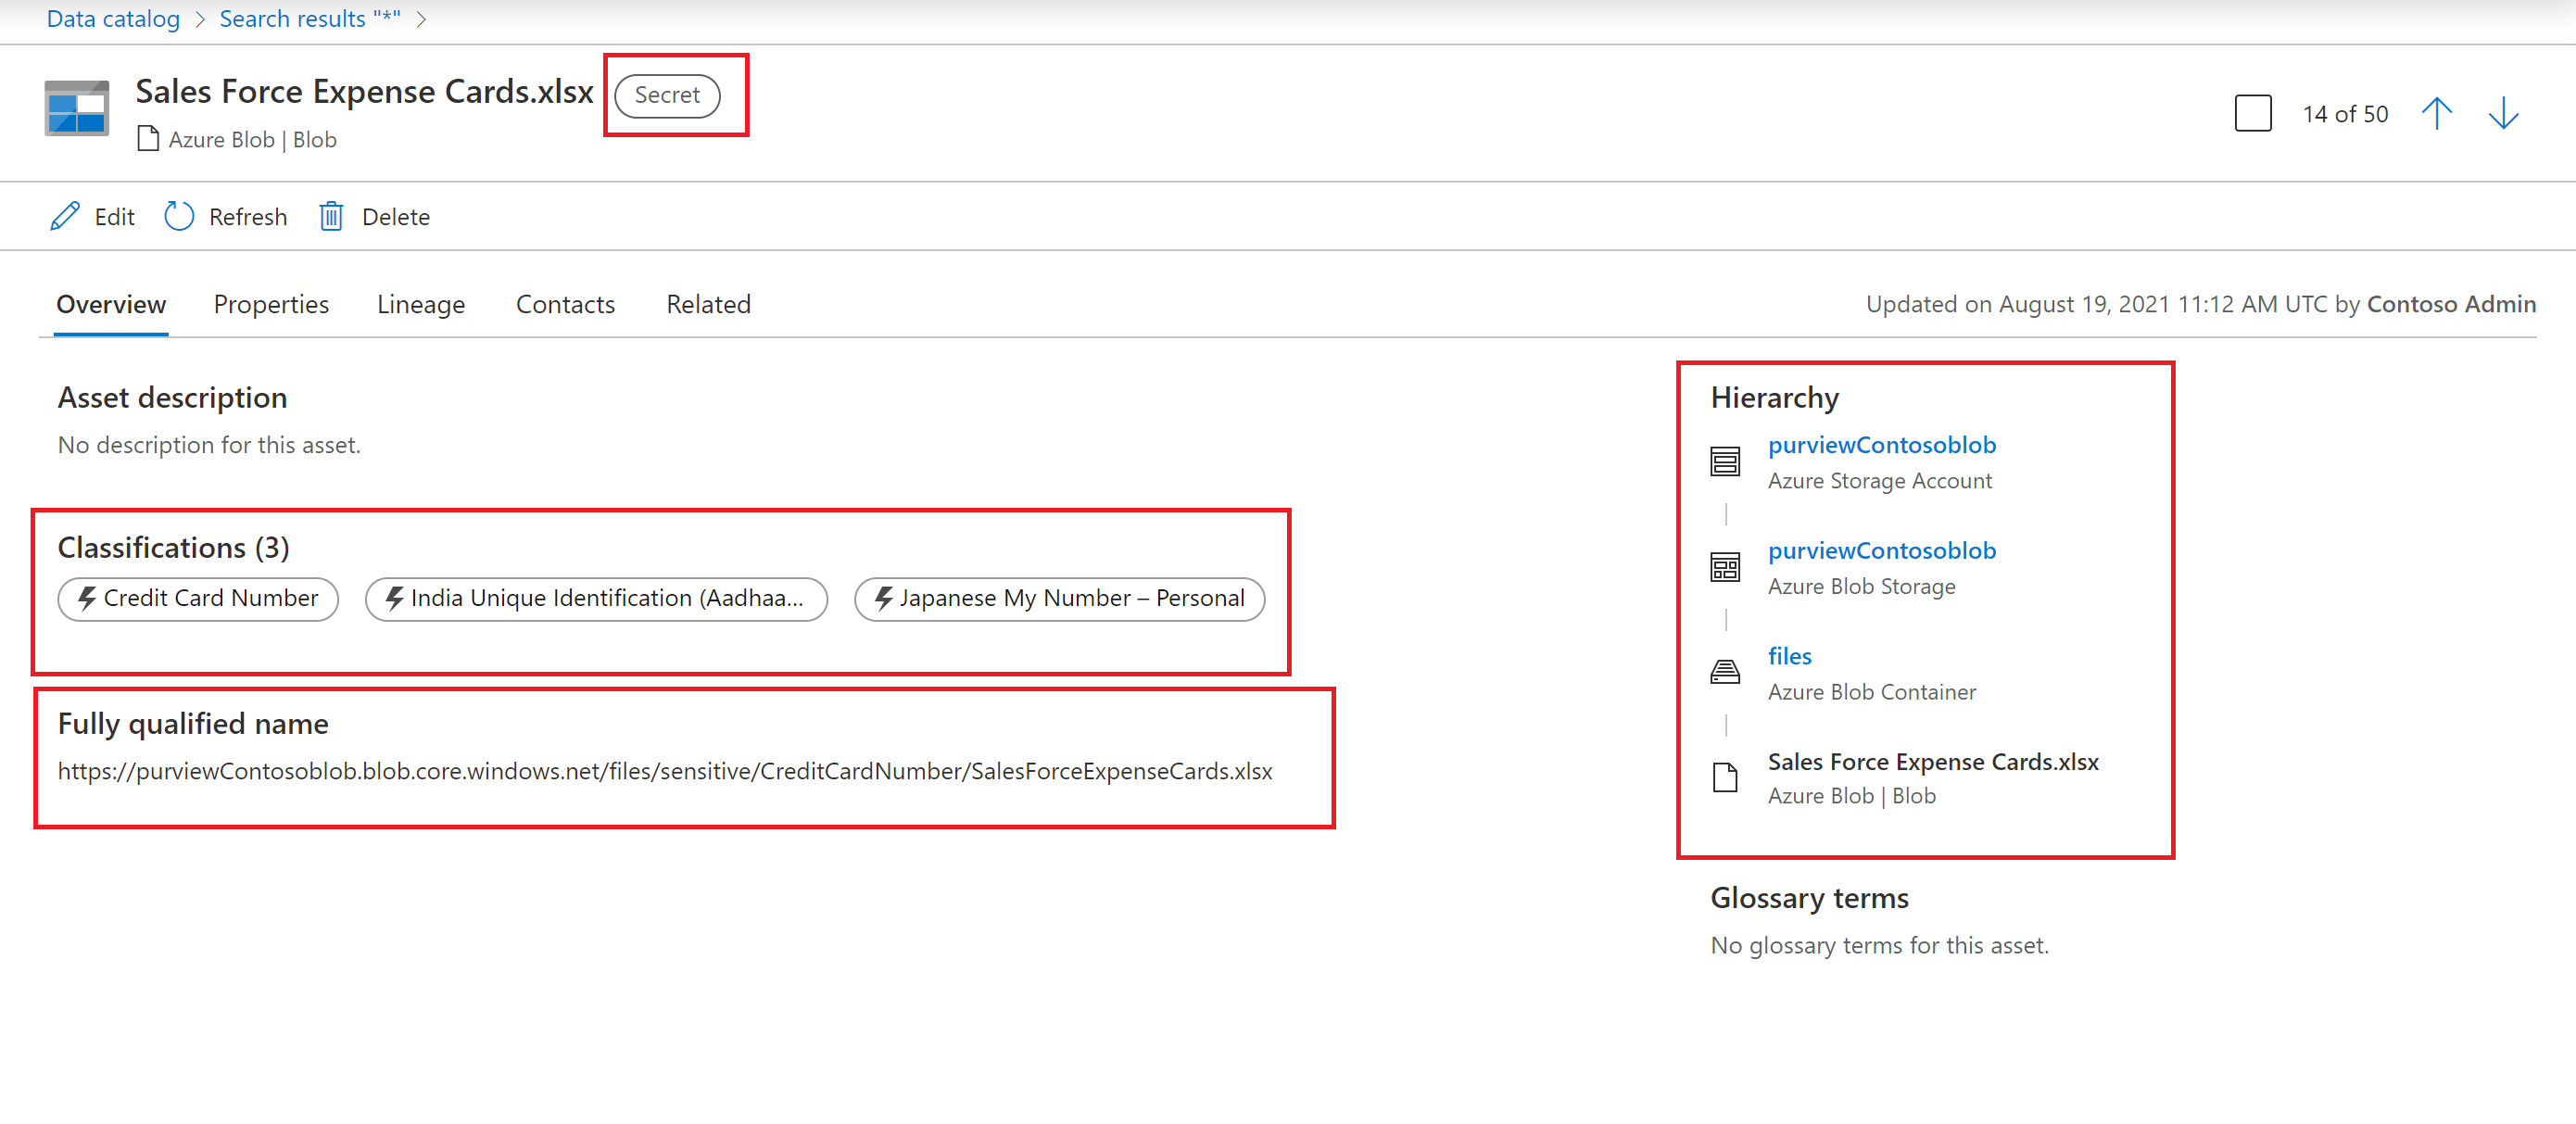Click the Delete trash can icon
The image size is (2576, 1124).
tap(331, 216)
